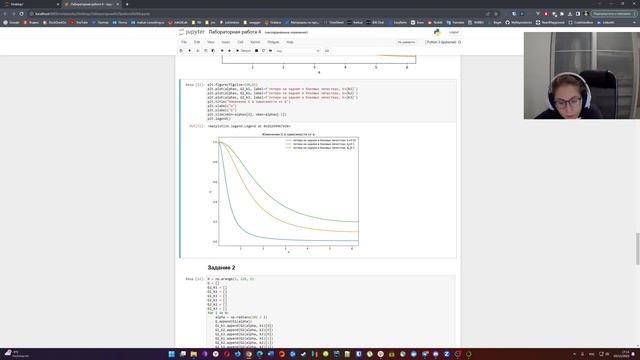Click the plot legend box
The image size is (640, 360).
(x=321, y=144)
